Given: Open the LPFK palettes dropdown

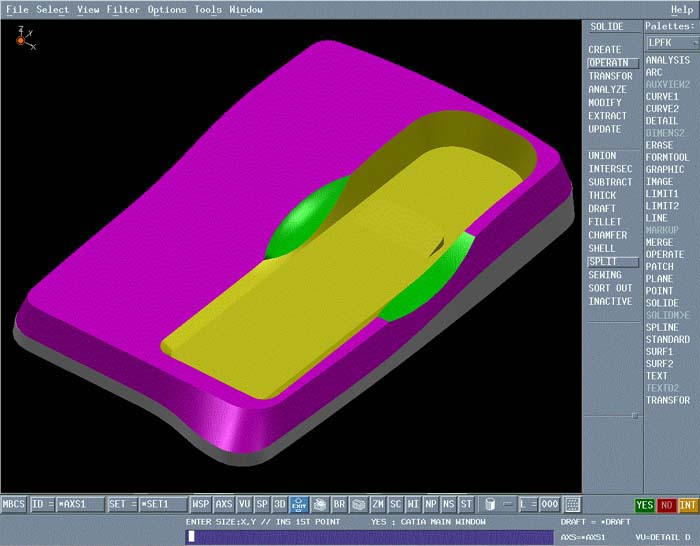Looking at the screenshot, I should click(670, 43).
